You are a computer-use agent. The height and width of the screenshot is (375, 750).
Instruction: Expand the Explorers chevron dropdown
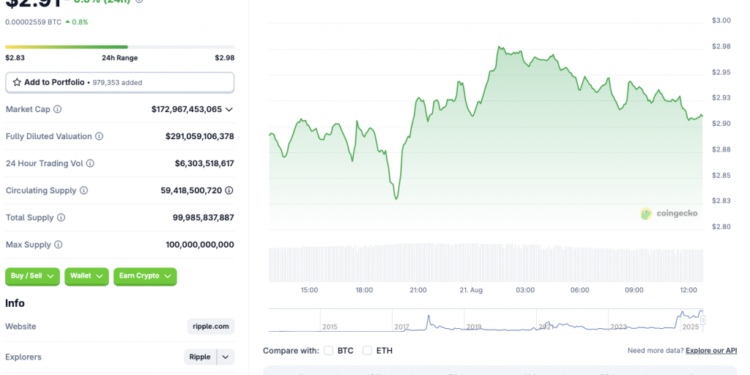226,357
